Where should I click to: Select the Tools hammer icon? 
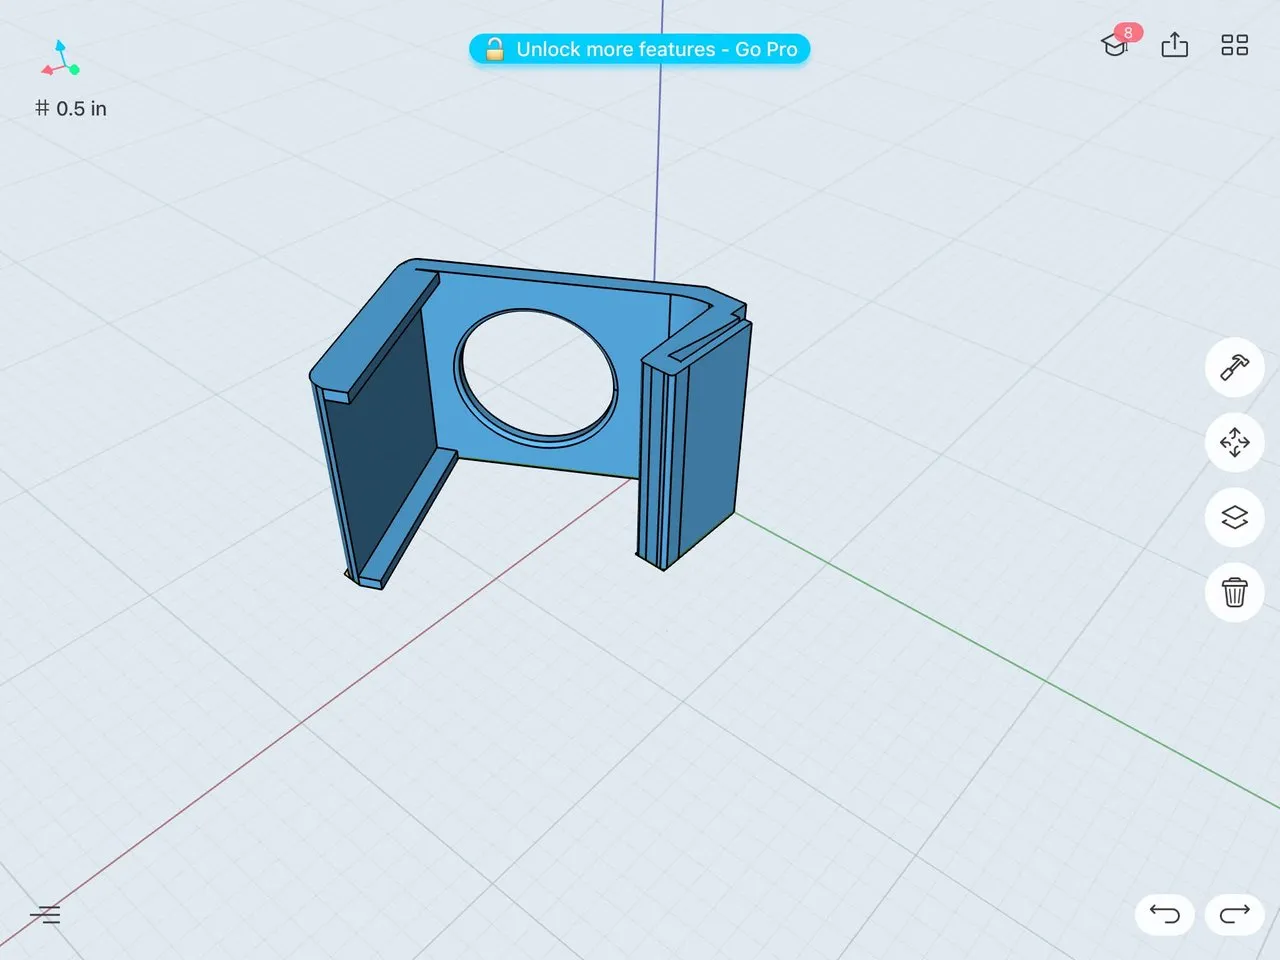(x=1234, y=368)
